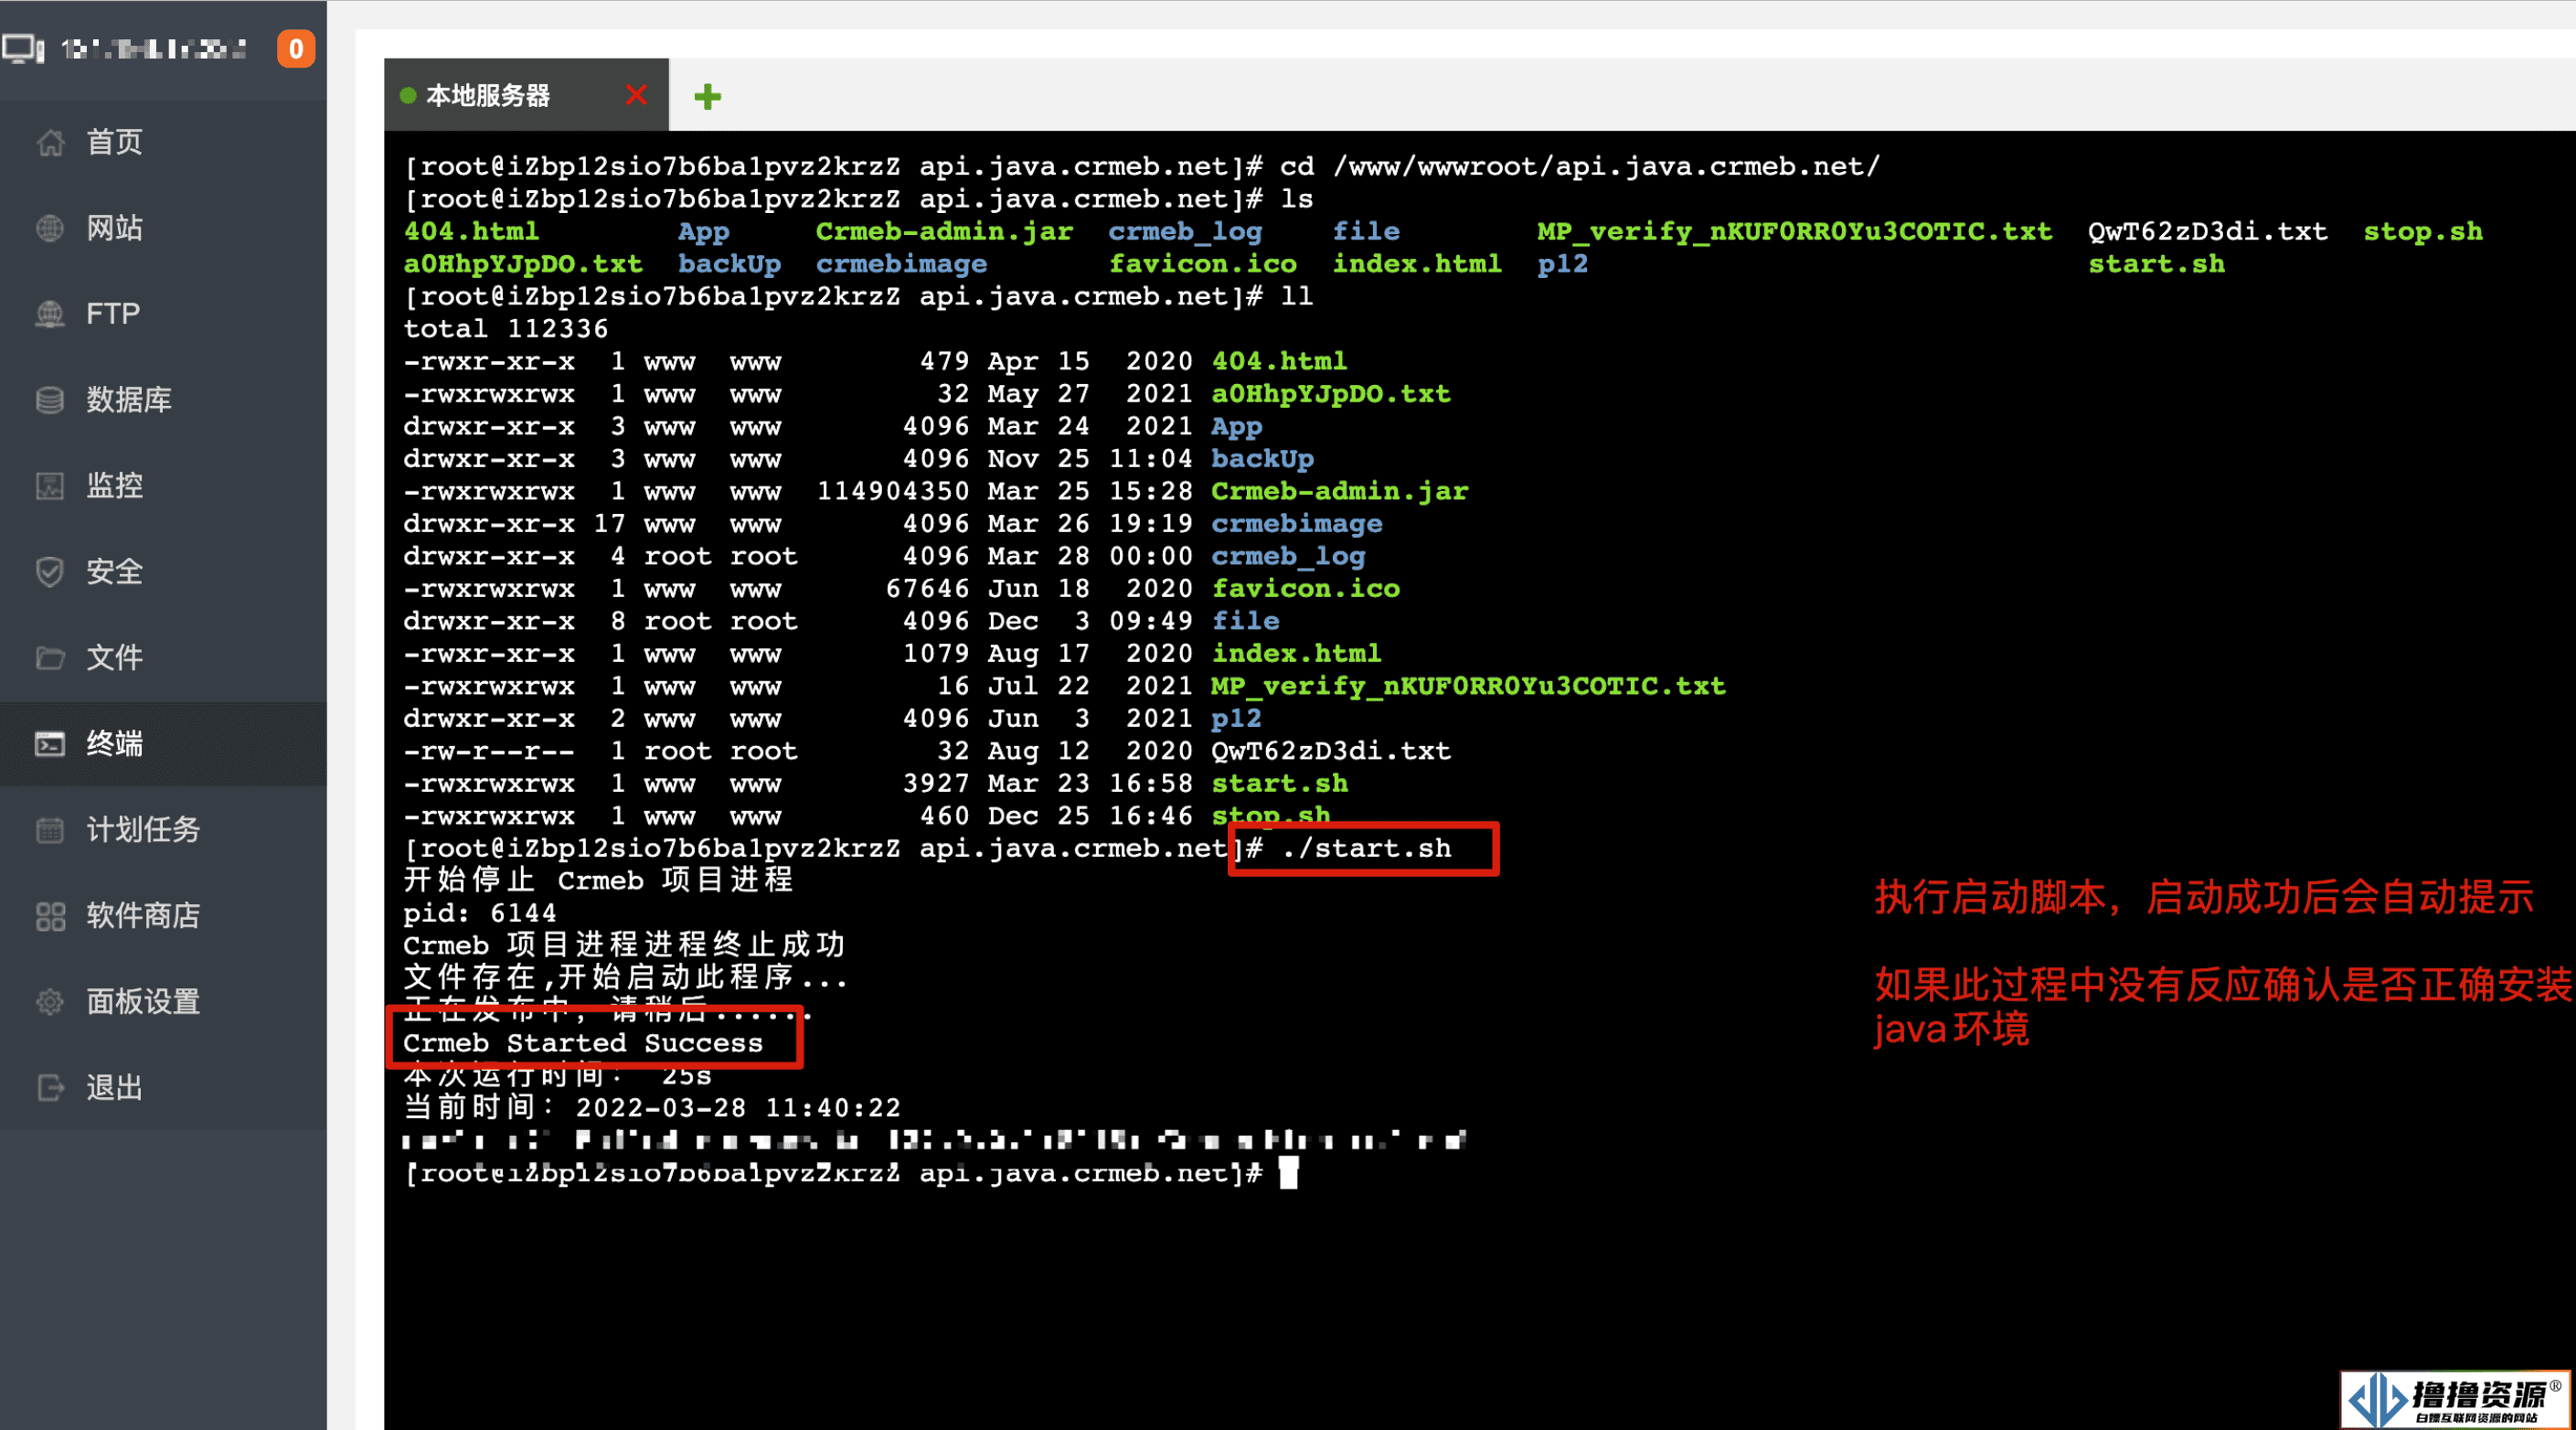2576x1430 pixels.
Task: Click the calendar icon beside 计划任务
Action: coord(50,830)
